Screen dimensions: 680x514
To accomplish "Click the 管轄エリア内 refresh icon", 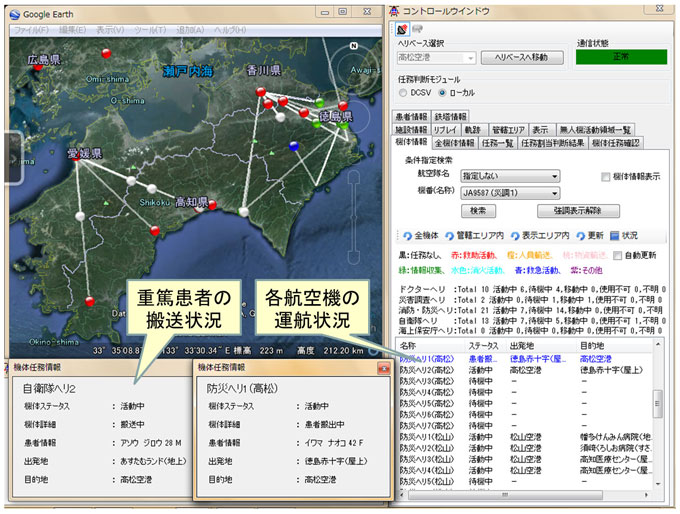I will coord(449,236).
